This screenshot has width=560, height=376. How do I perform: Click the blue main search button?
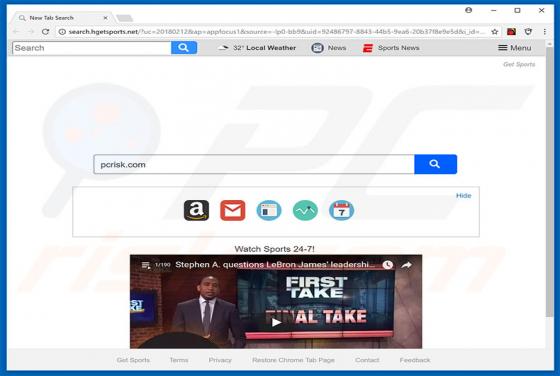tap(435, 164)
